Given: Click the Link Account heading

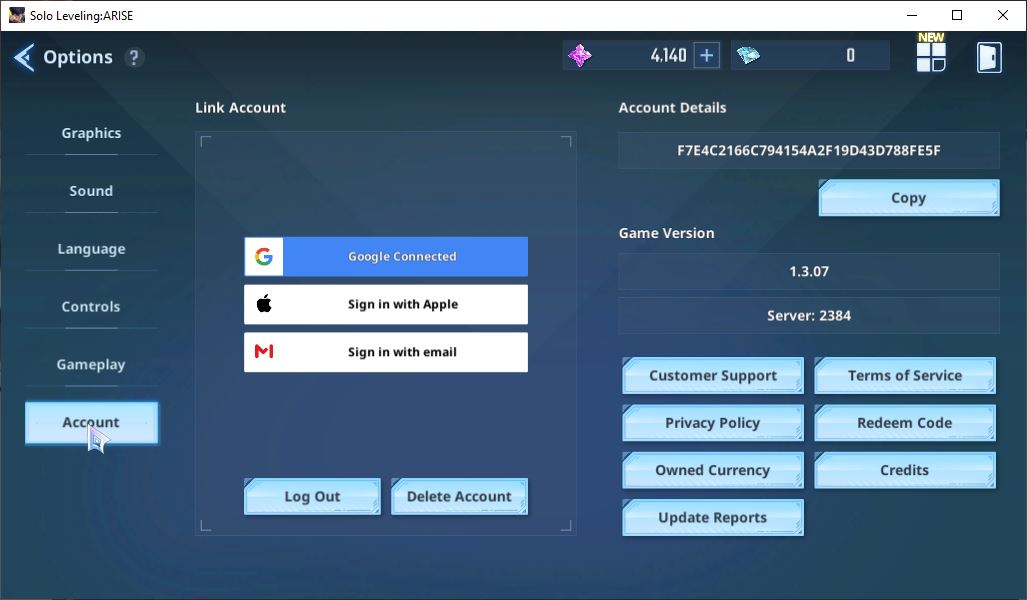Looking at the screenshot, I should (240, 107).
